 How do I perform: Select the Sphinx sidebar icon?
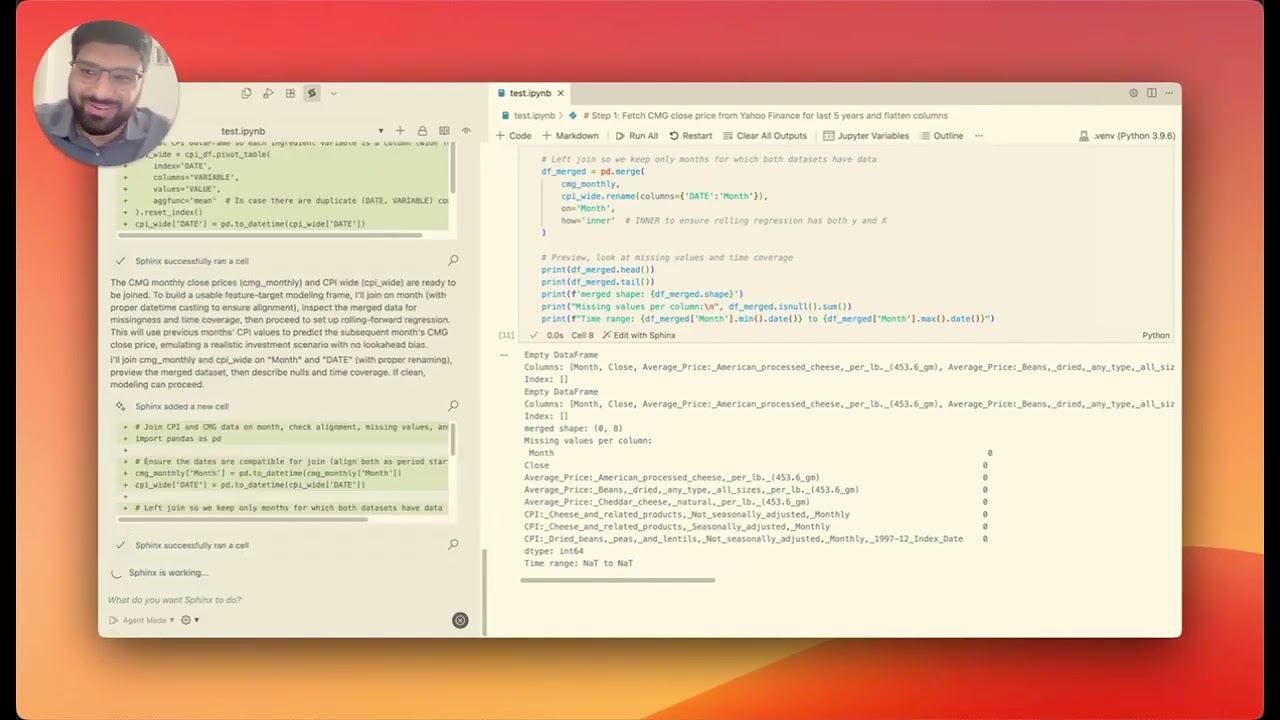tap(312, 93)
